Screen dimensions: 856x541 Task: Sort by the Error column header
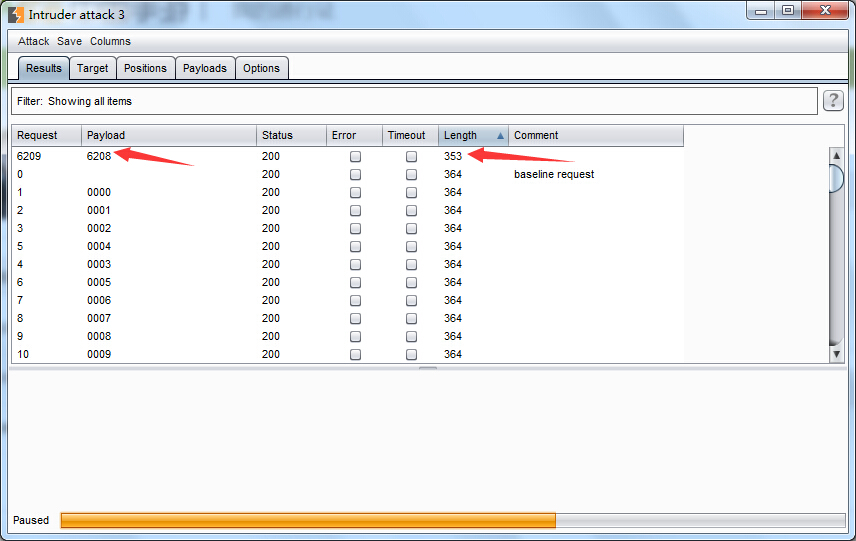(354, 135)
